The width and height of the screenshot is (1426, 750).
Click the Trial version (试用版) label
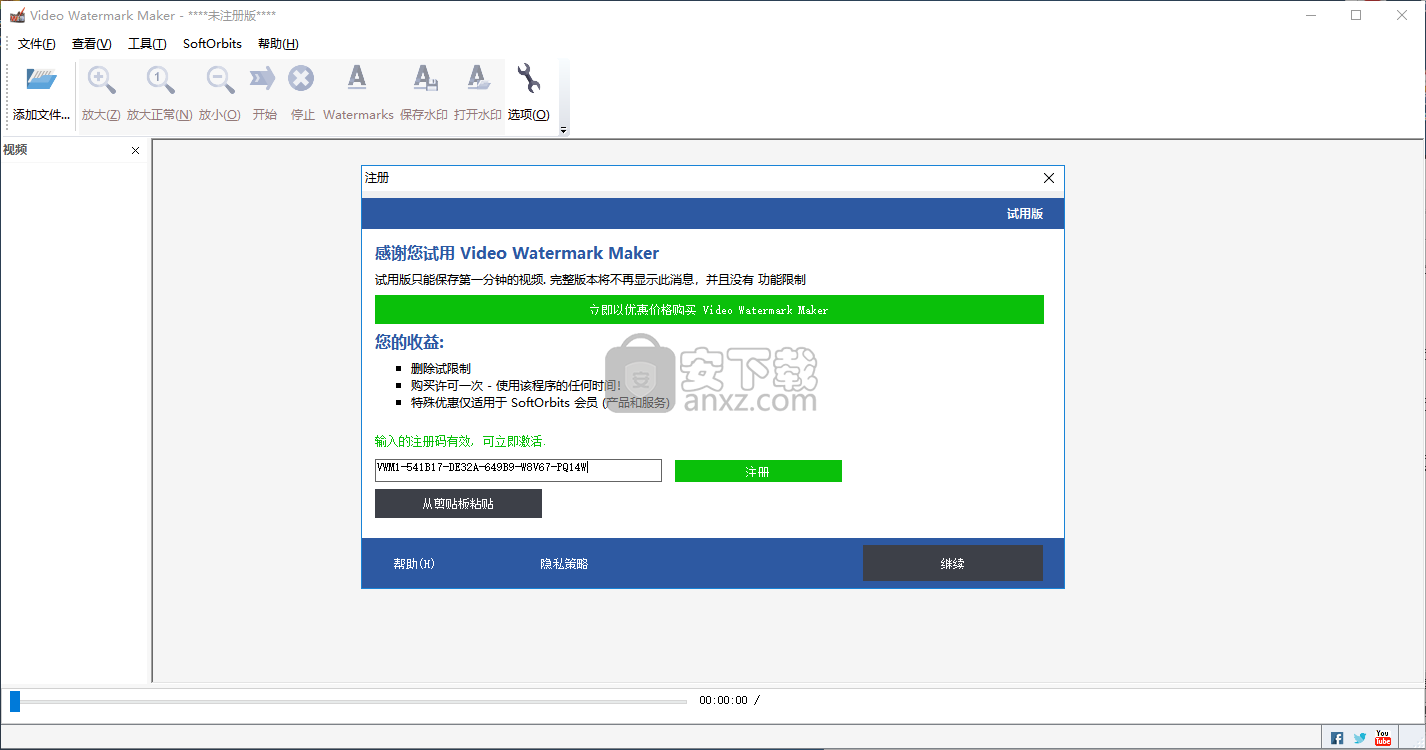click(1025, 213)
